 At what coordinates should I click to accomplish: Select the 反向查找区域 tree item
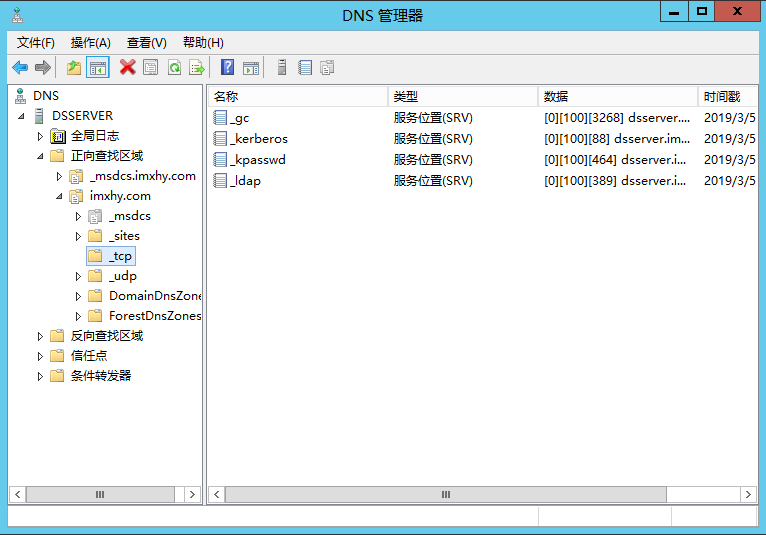point(107,336)
